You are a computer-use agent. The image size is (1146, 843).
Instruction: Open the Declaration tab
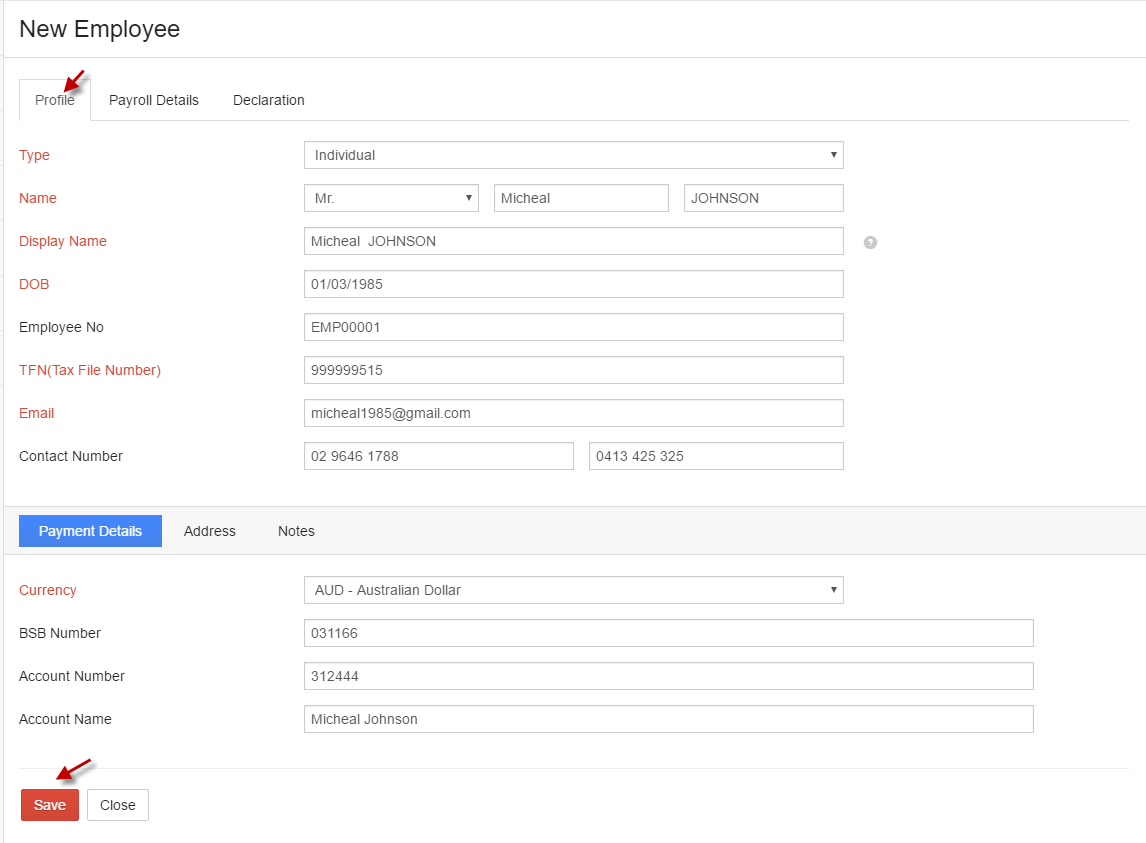pos(268,100)
